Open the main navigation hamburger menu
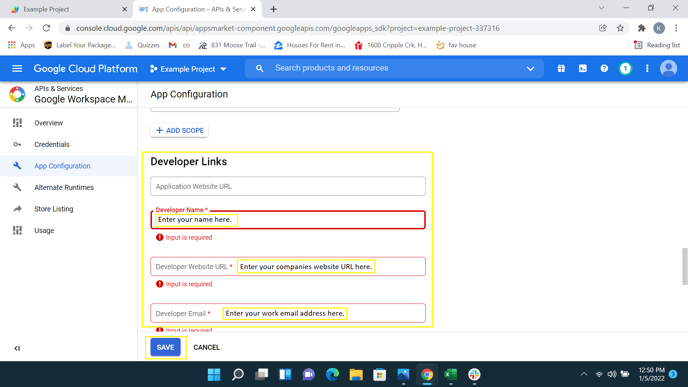 click(17, 68)
